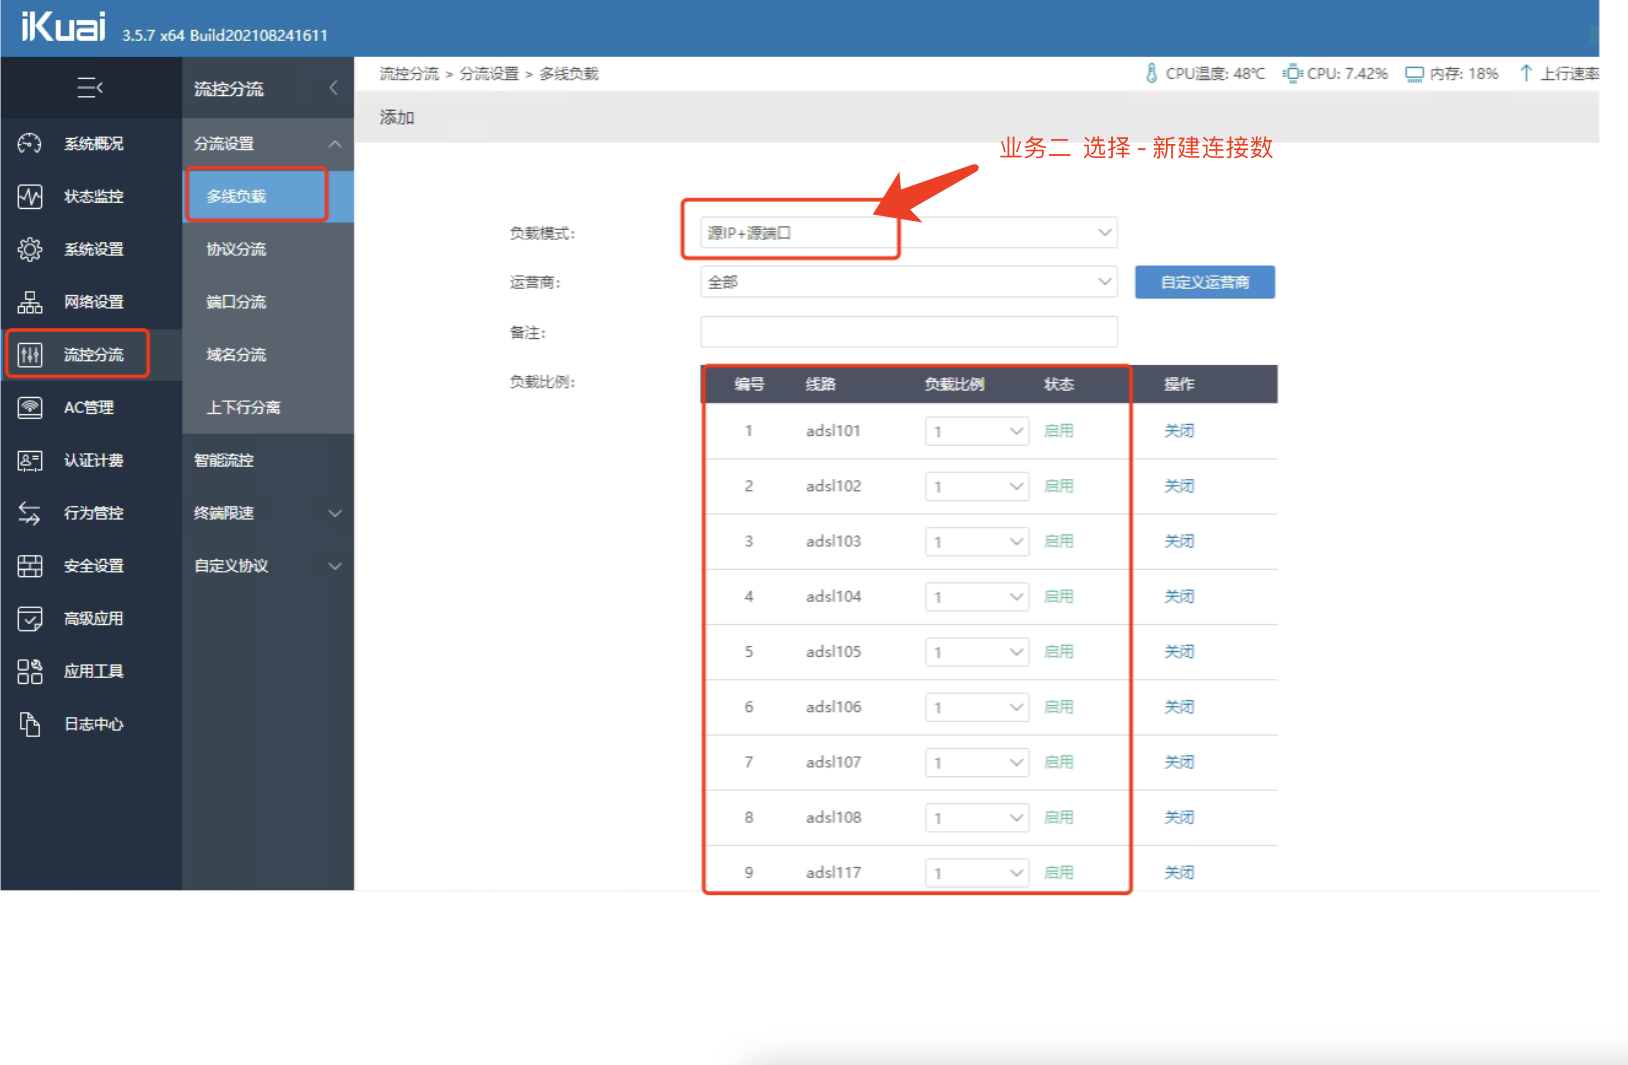Click 关闭 link for adsl101

point(1179,431)
